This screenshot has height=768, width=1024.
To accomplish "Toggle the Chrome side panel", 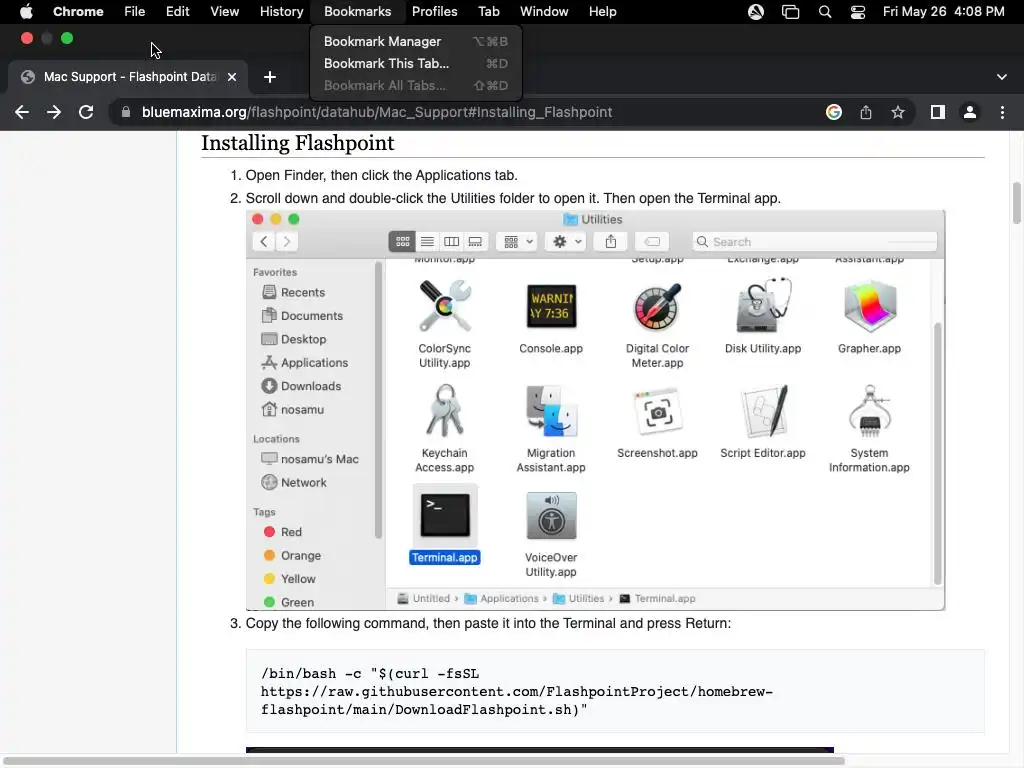I will coord(938,112).
